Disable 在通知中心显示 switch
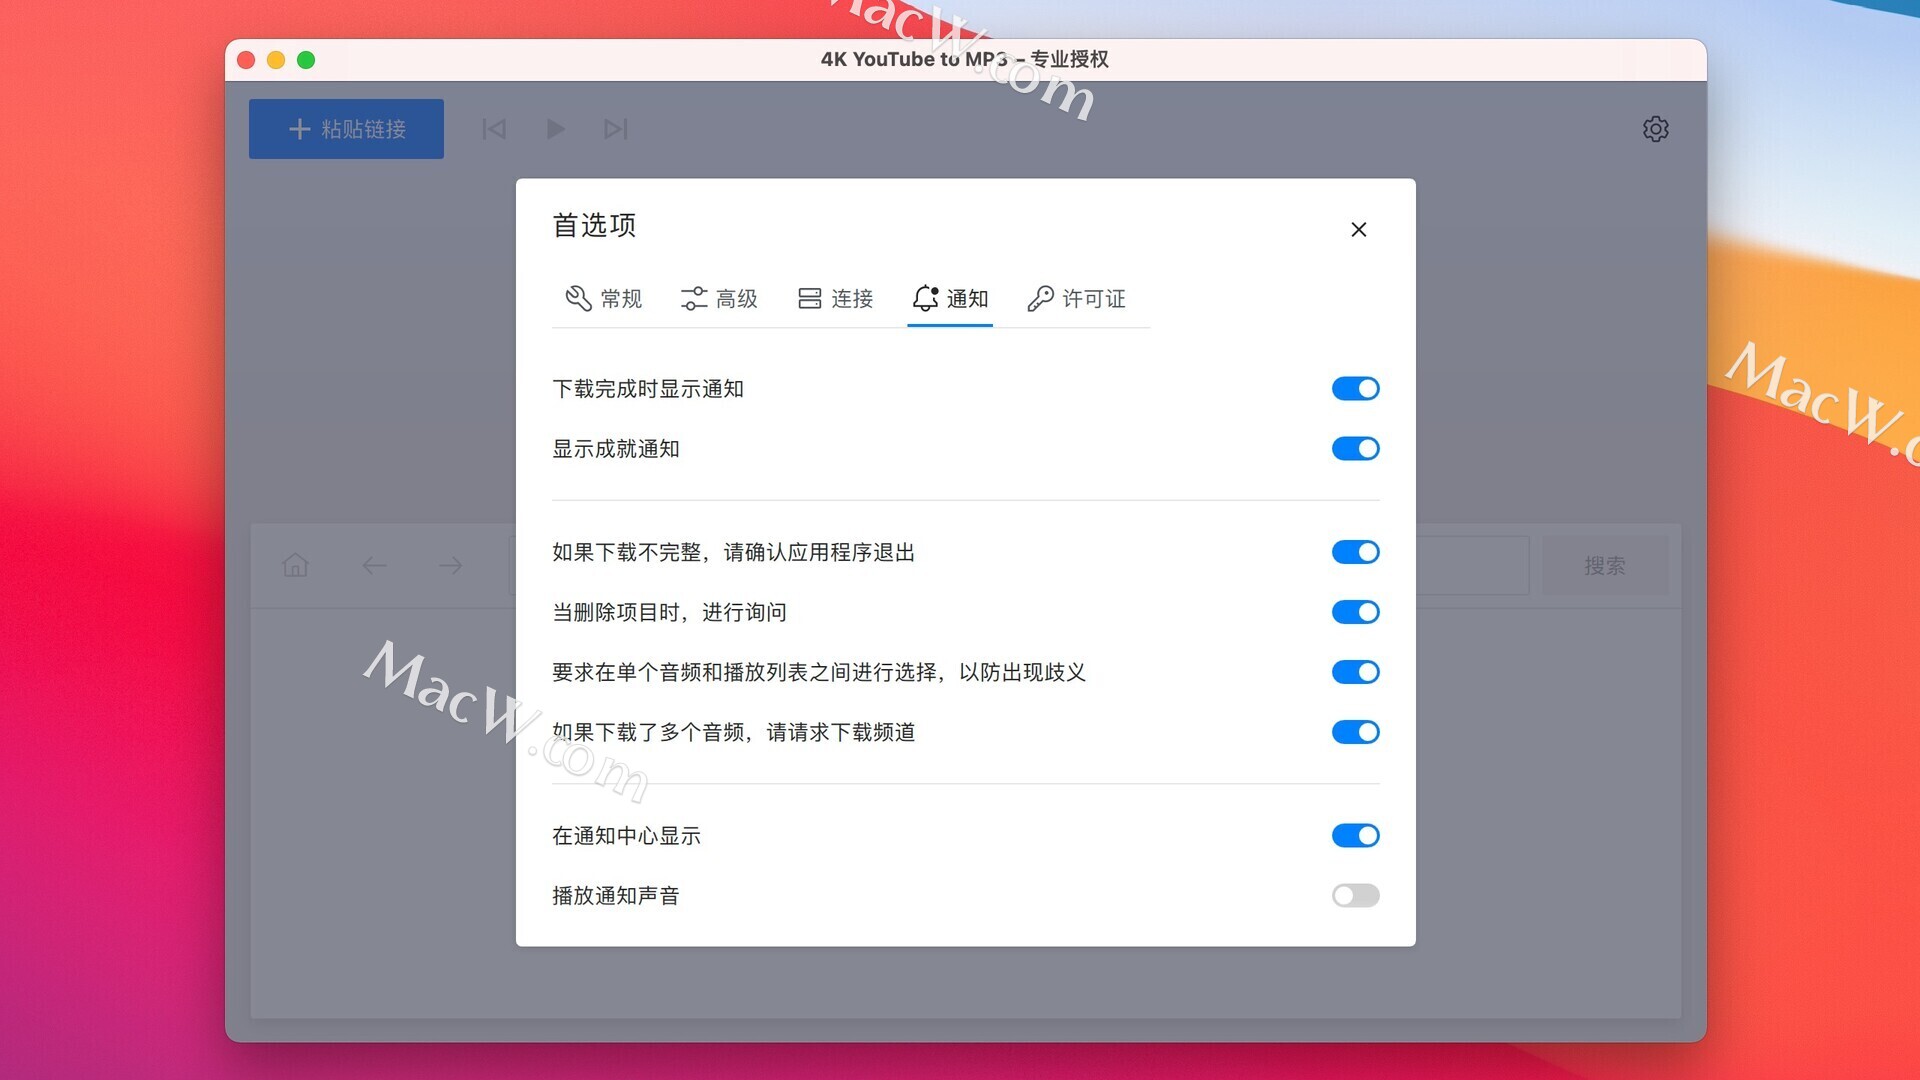1920x1080 pixels. [1355, 835]
